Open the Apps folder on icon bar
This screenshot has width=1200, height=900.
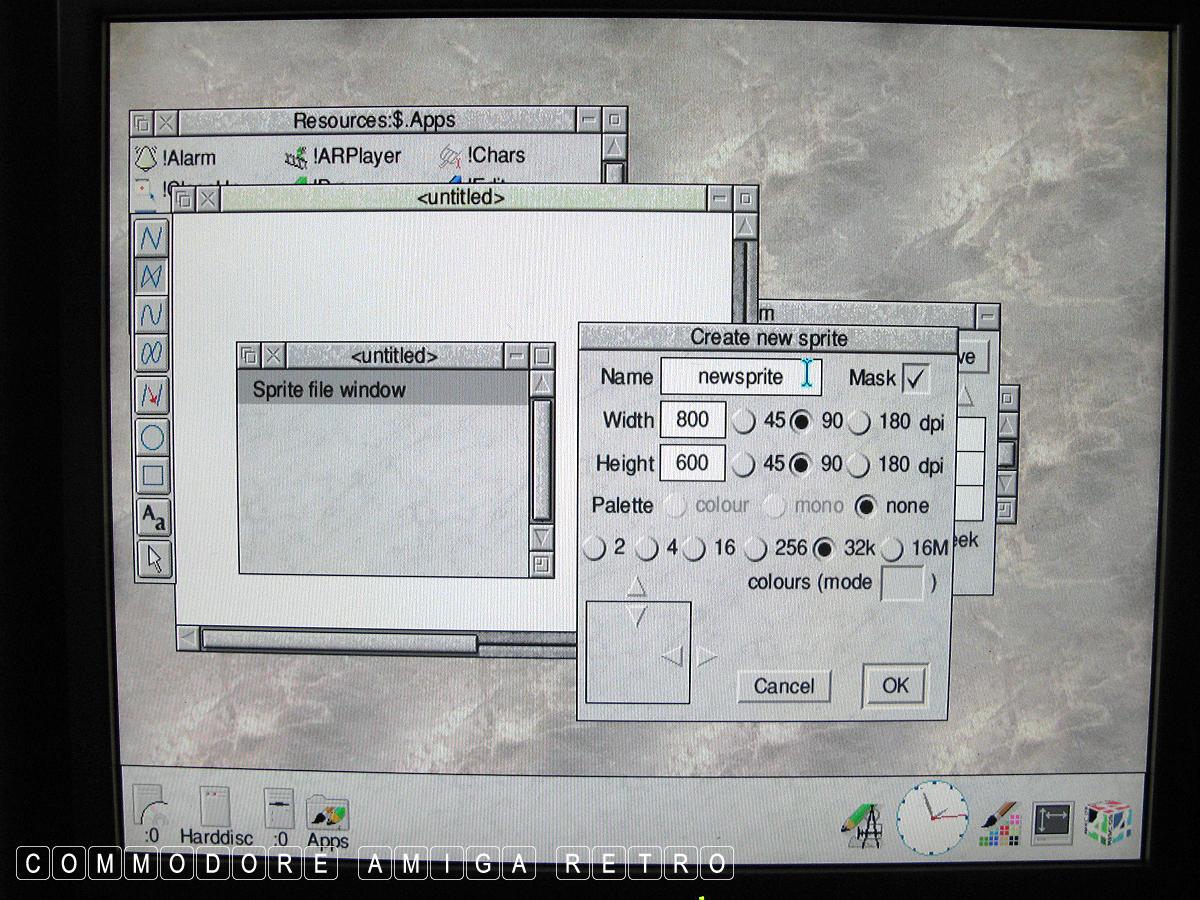(x=327, y=815)
